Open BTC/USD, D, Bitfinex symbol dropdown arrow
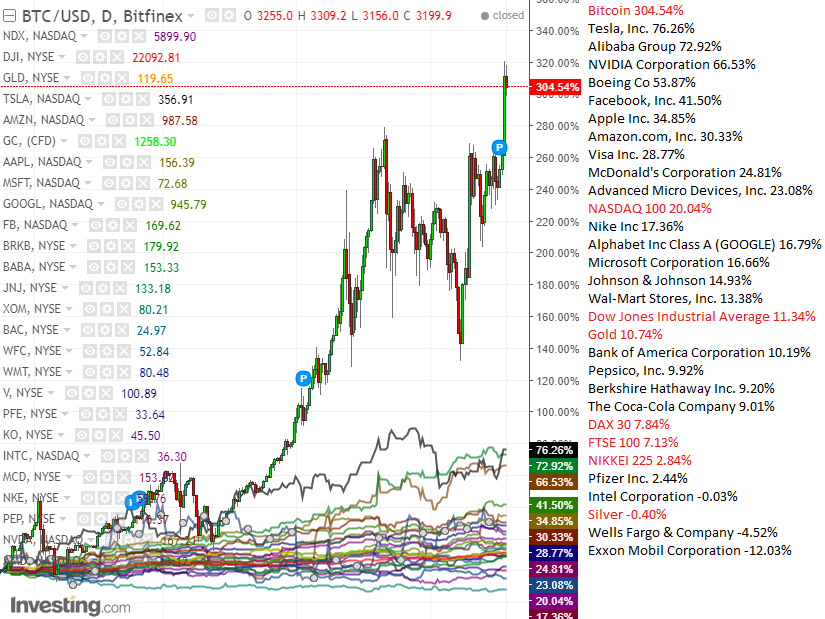825x619 pixels. tap(190, 16)
